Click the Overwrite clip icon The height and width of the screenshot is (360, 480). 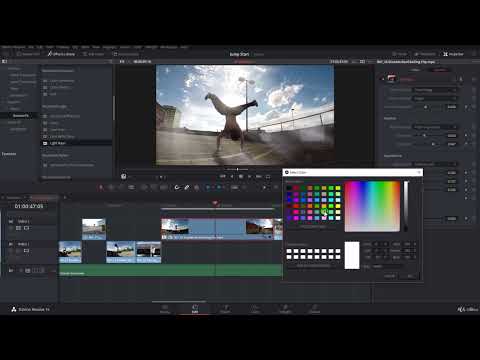pyautogui.click(x=154, y=187)
